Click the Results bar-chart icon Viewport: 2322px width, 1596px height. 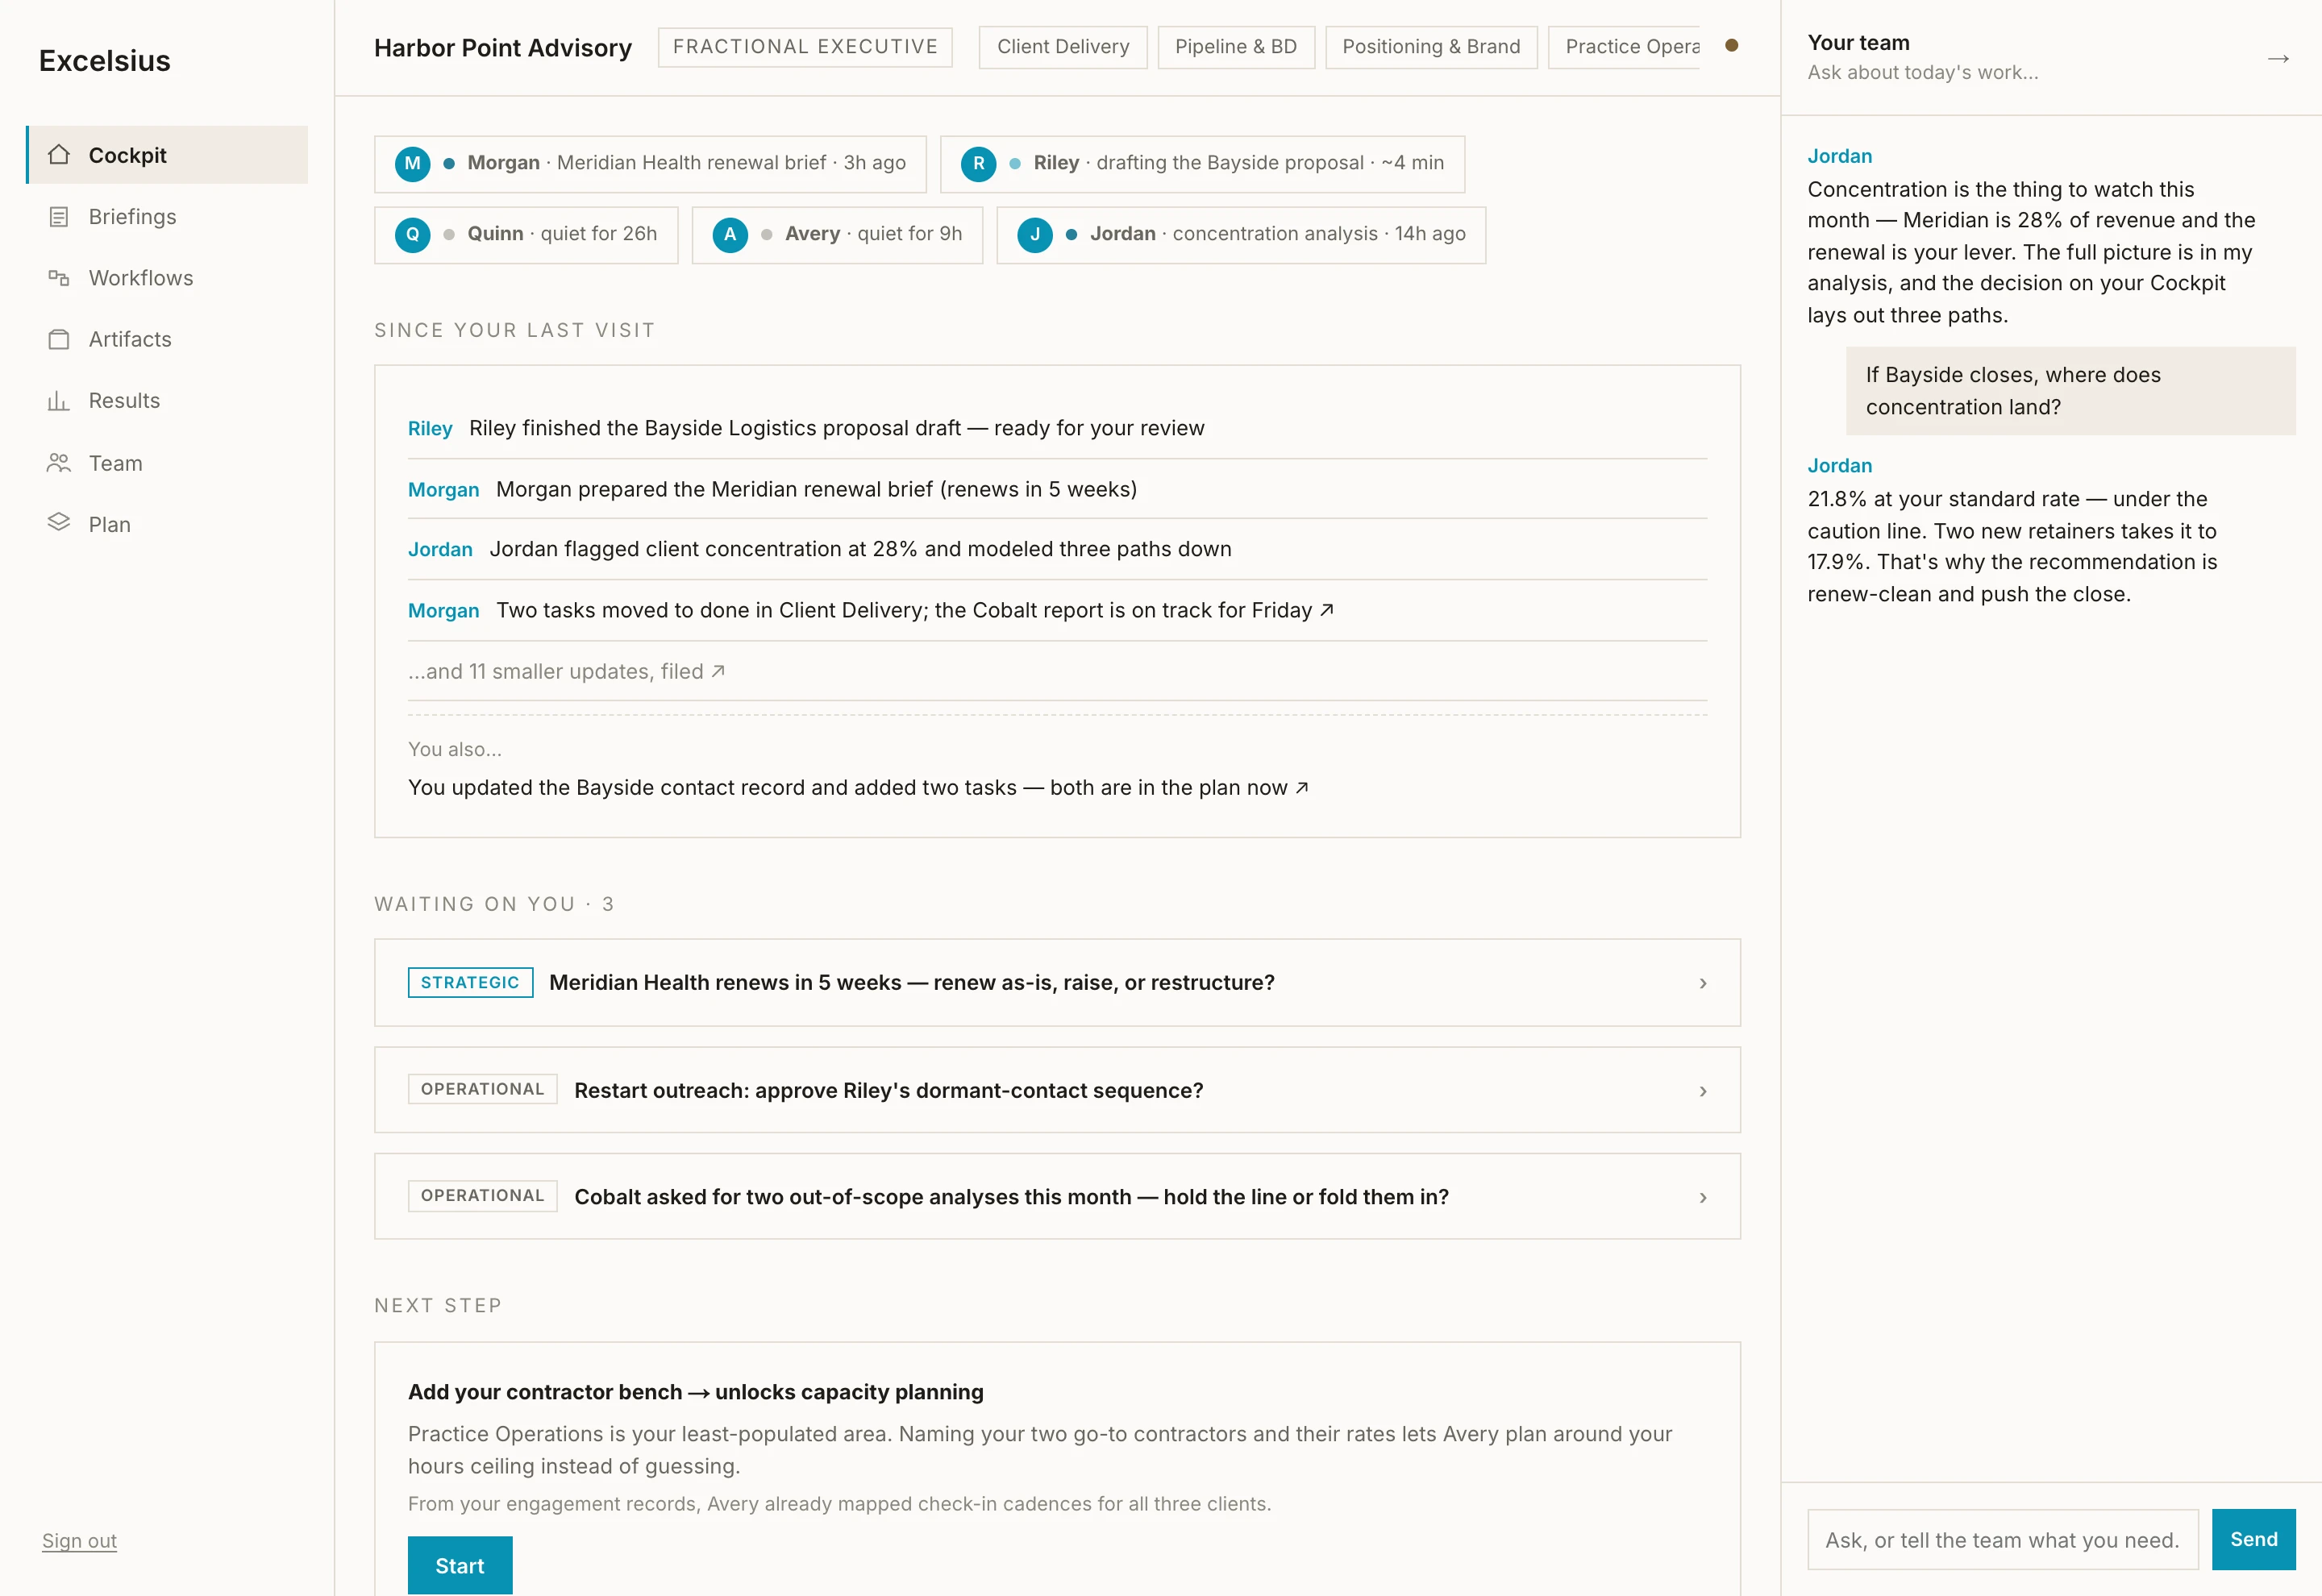(59, 401)
